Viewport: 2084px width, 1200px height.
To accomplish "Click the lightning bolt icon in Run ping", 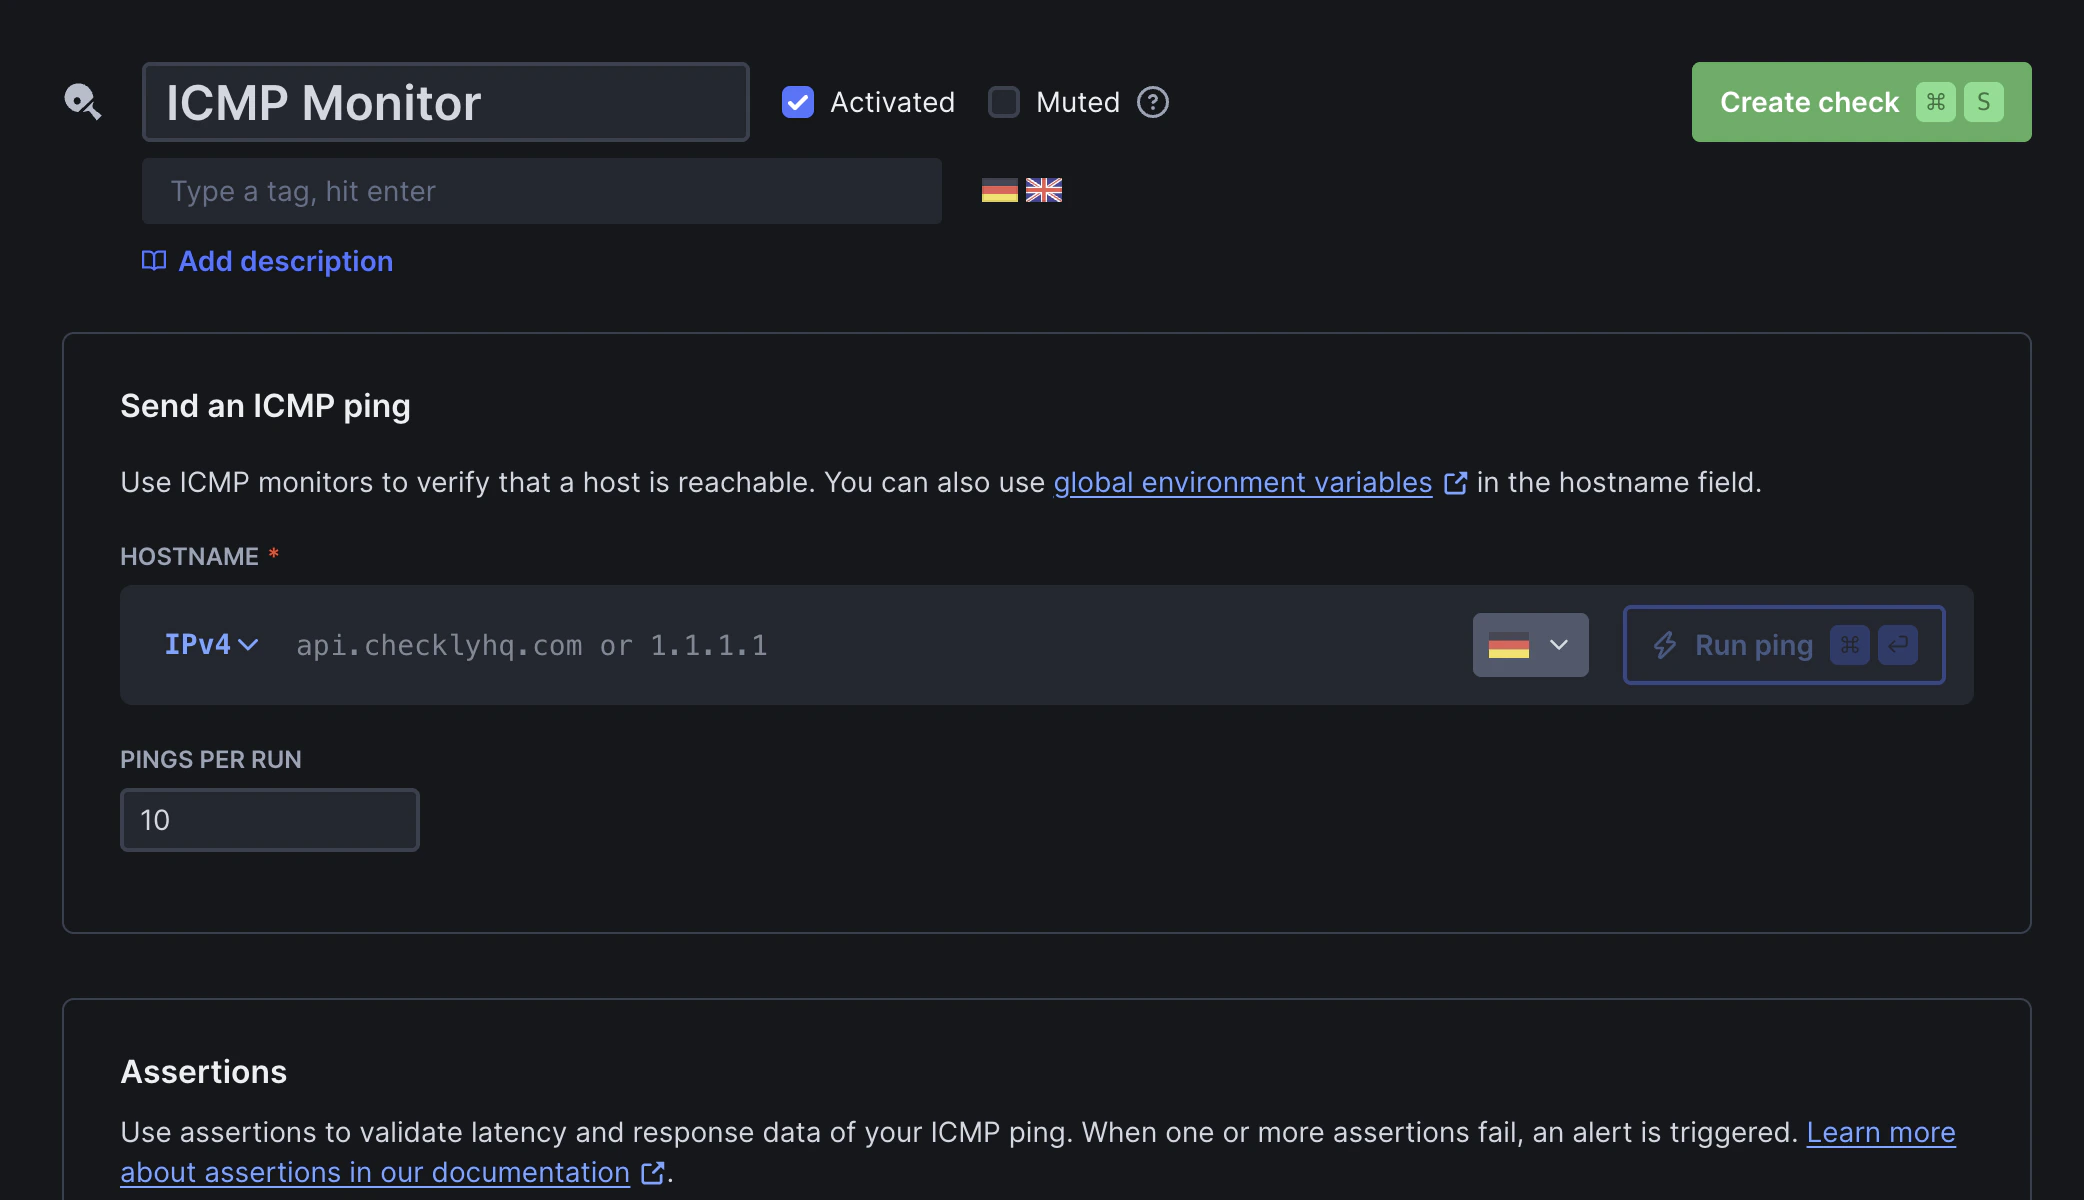I will click(1664, 645).
